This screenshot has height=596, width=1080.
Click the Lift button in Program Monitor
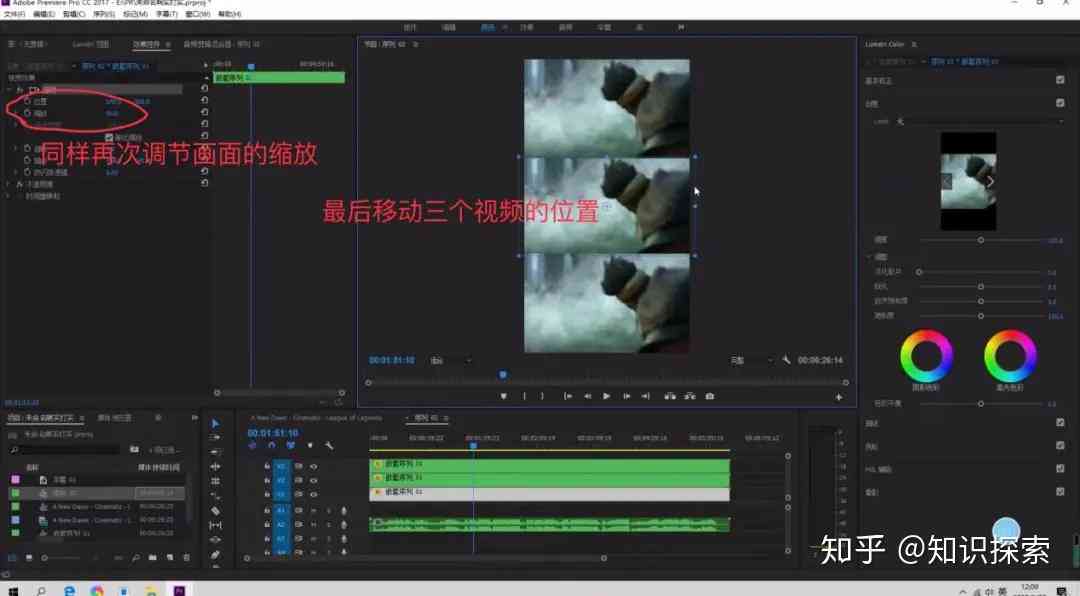pos(669,396)
